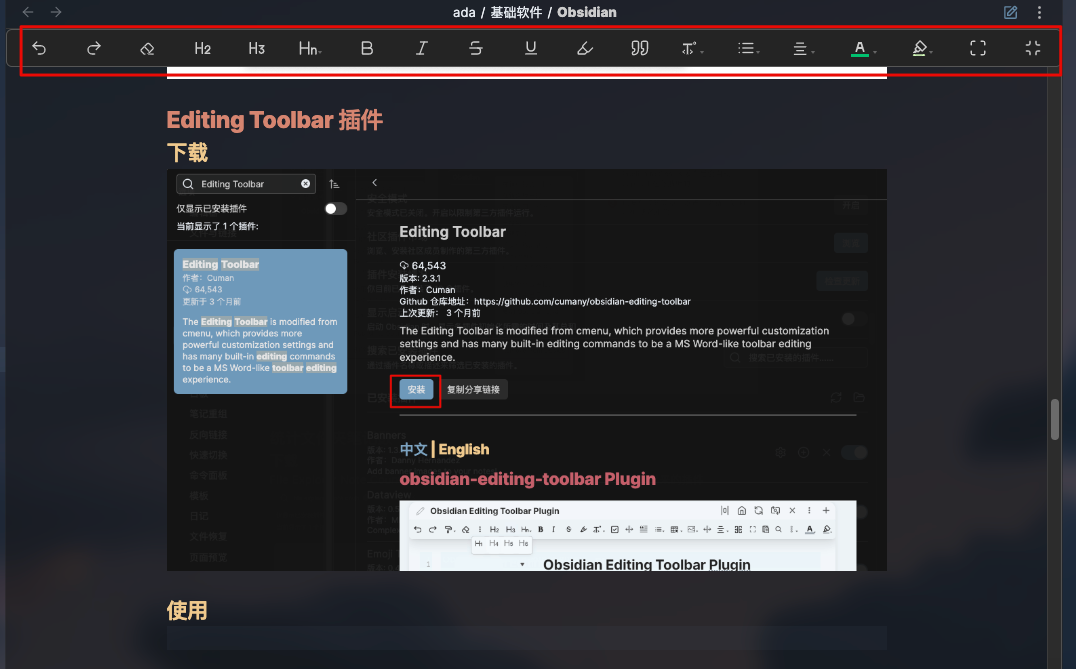Expand the list style dropdown

[x=749, y=47]
